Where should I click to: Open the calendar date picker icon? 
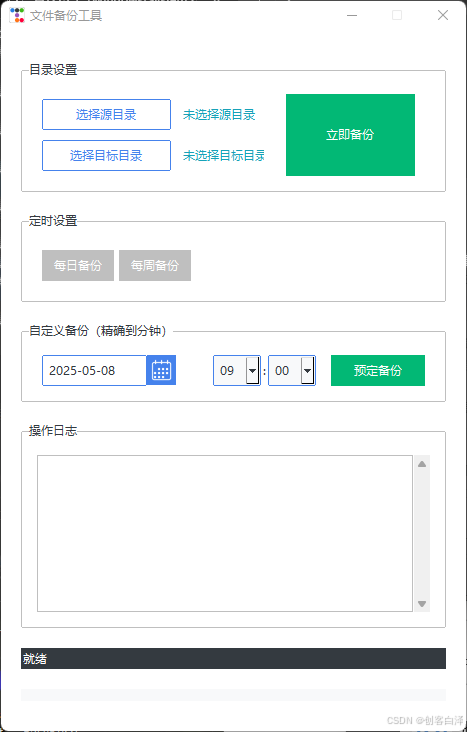(161, 370)
